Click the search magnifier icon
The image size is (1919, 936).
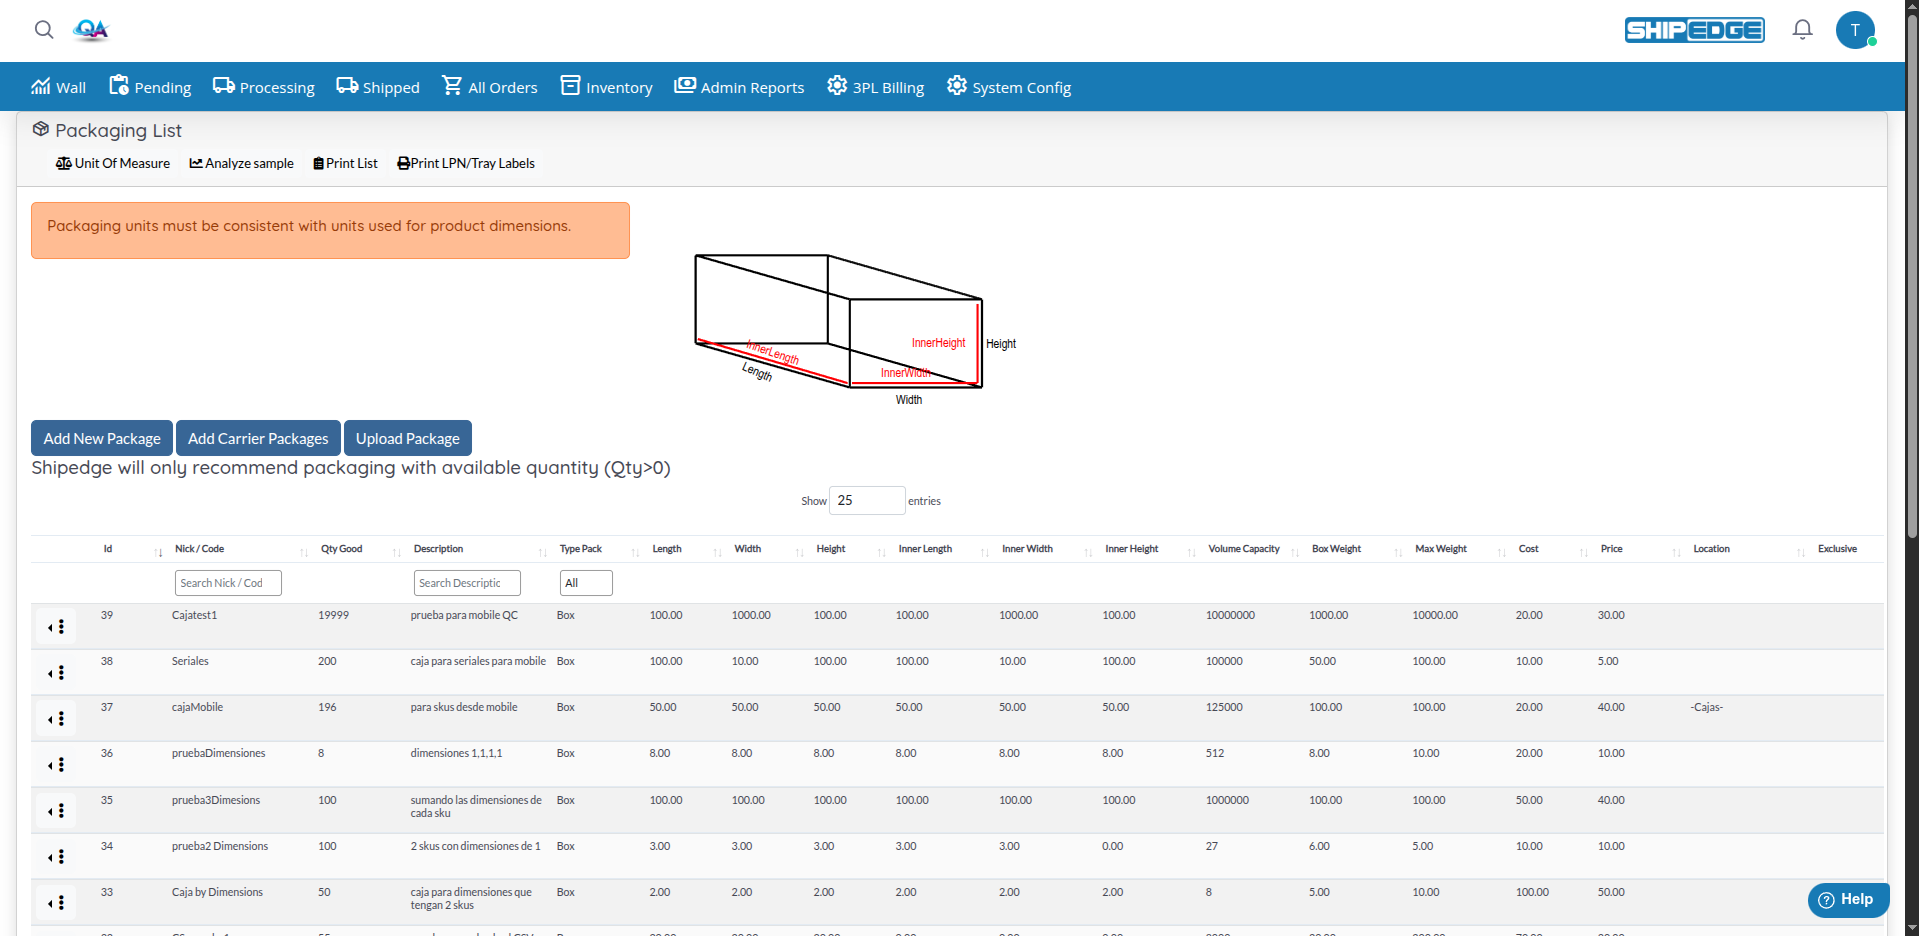point(44,30)
